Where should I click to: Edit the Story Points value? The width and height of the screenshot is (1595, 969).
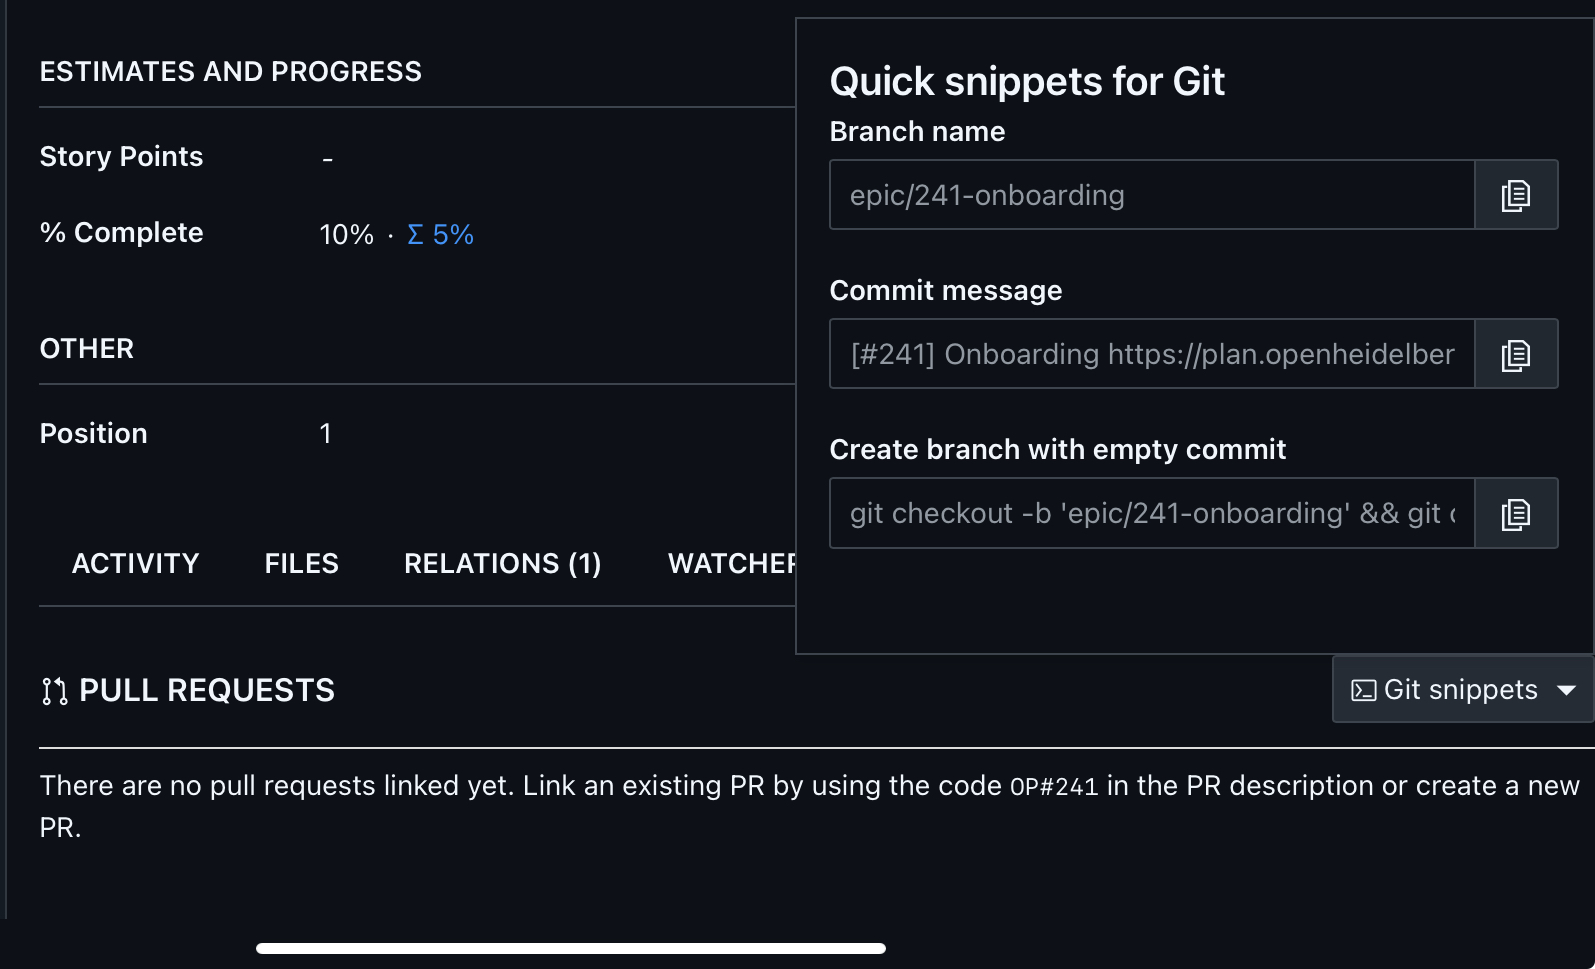click(327, 158)
